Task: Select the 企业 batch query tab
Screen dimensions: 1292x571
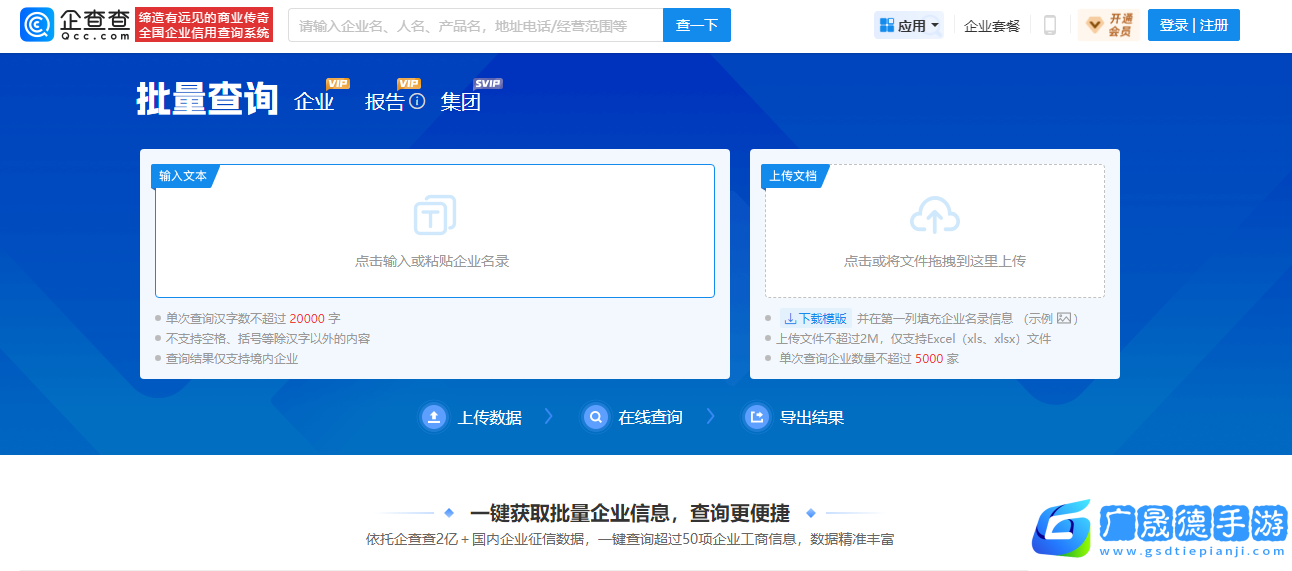Action: pyautogui.click(x=314, y=101)
